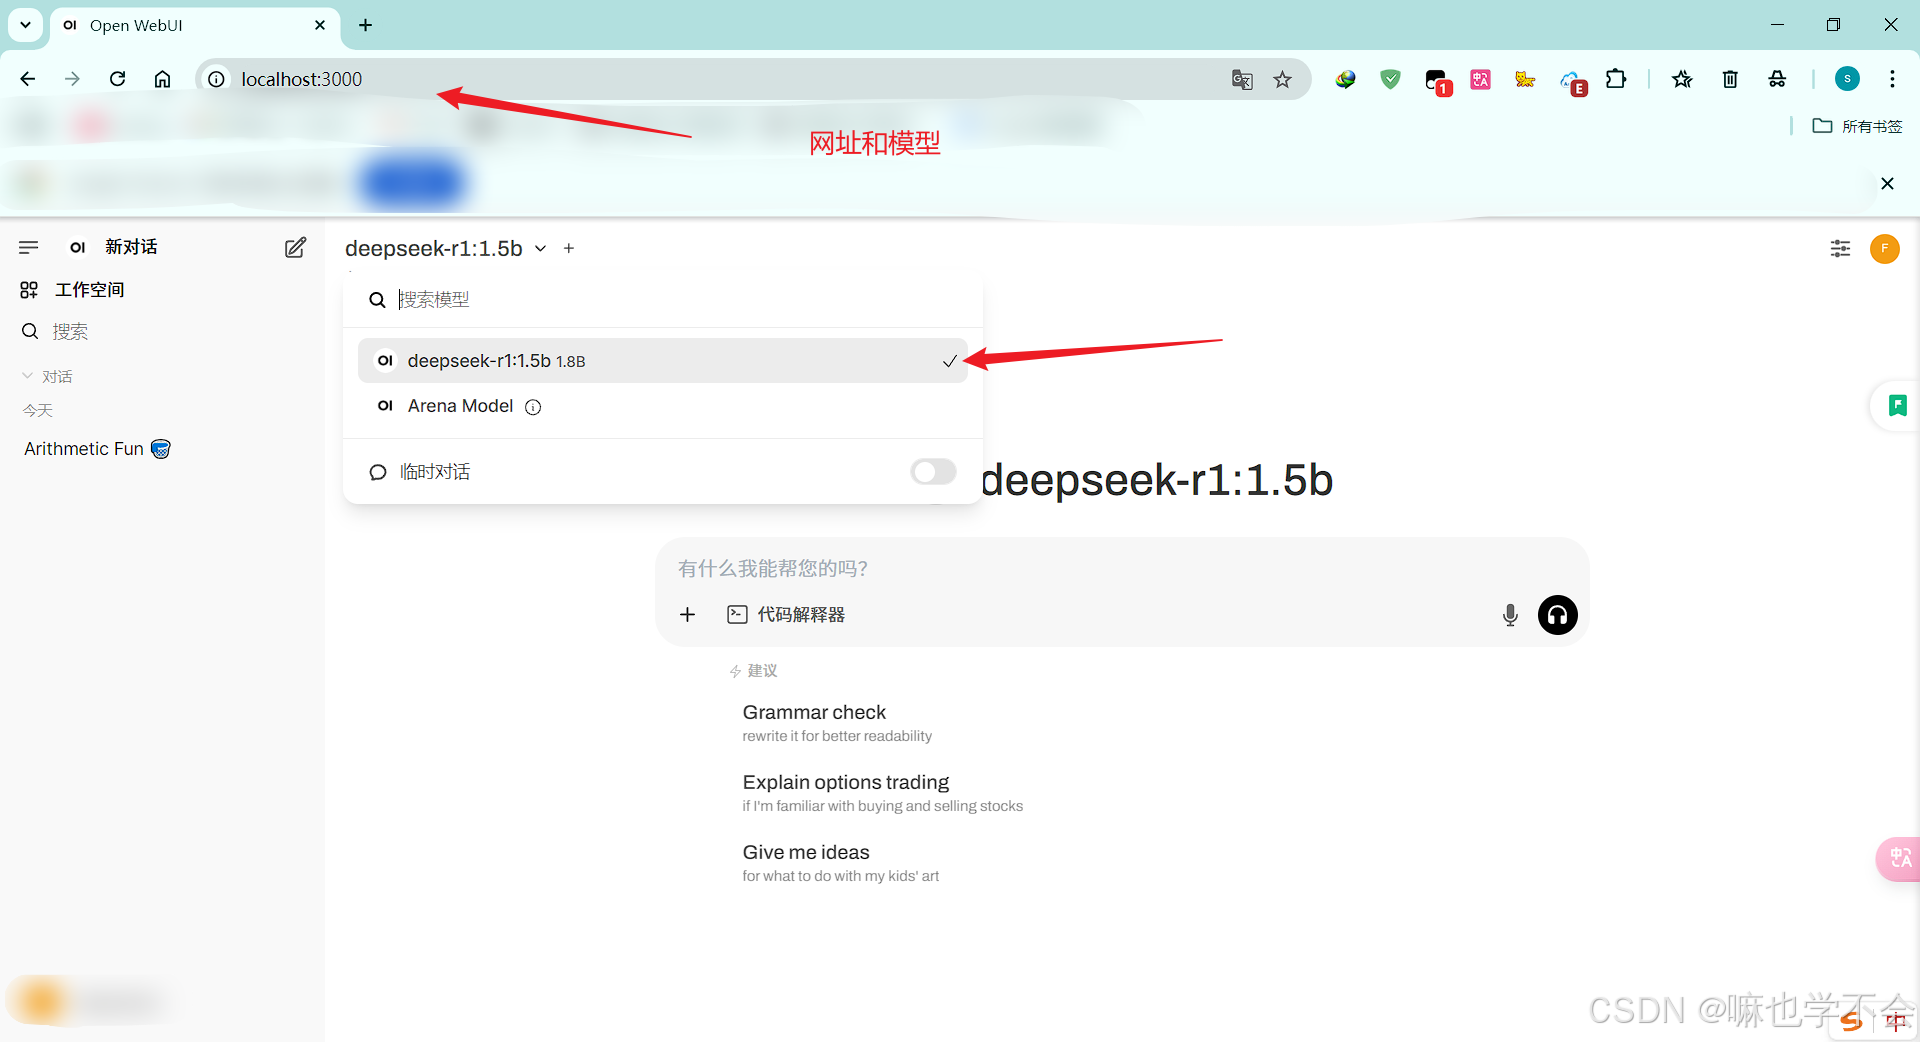Start voice call with the headphone button

tap(1557, 615)
